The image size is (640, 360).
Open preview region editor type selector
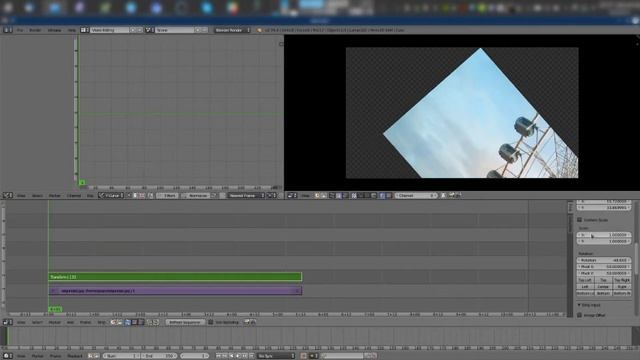coord(292,196)
